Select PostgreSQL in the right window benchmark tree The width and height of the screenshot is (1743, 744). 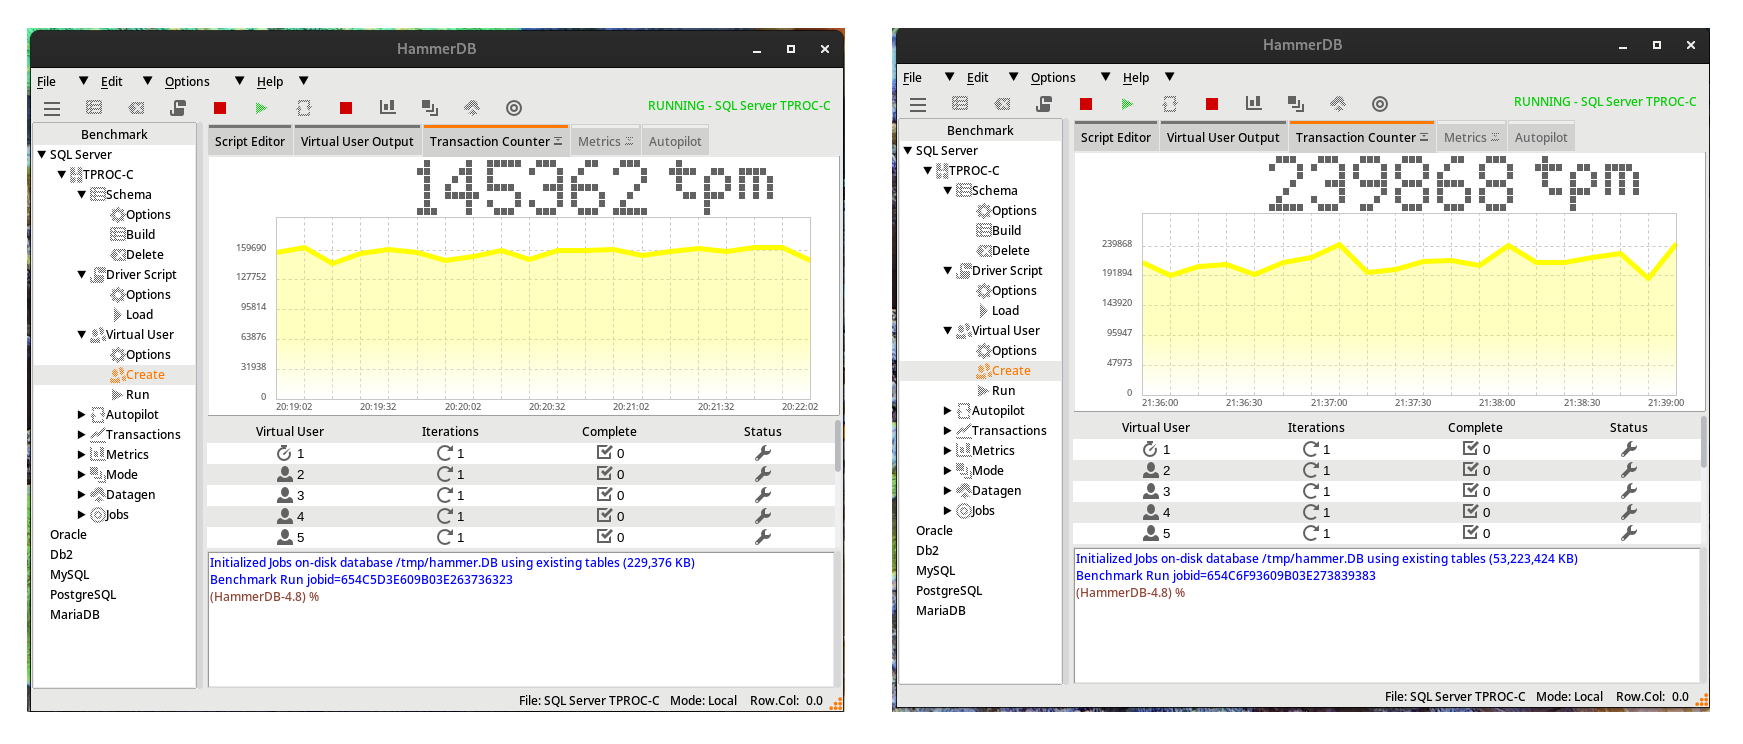(949, 591)
